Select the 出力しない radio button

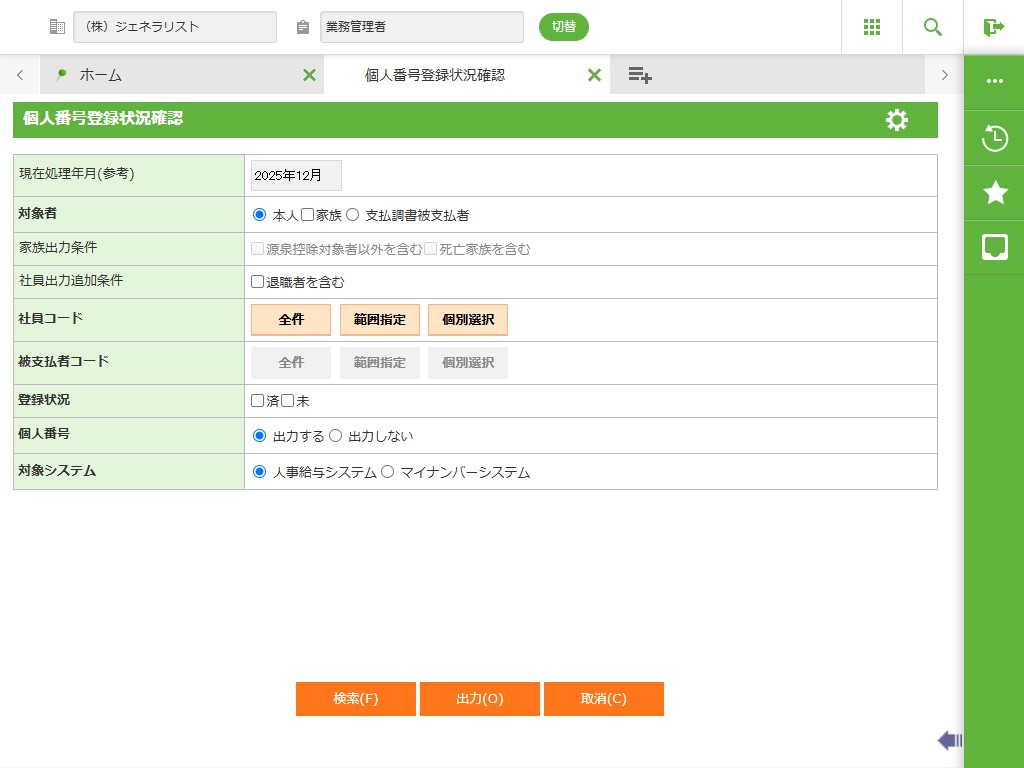(x=336, y=436)
